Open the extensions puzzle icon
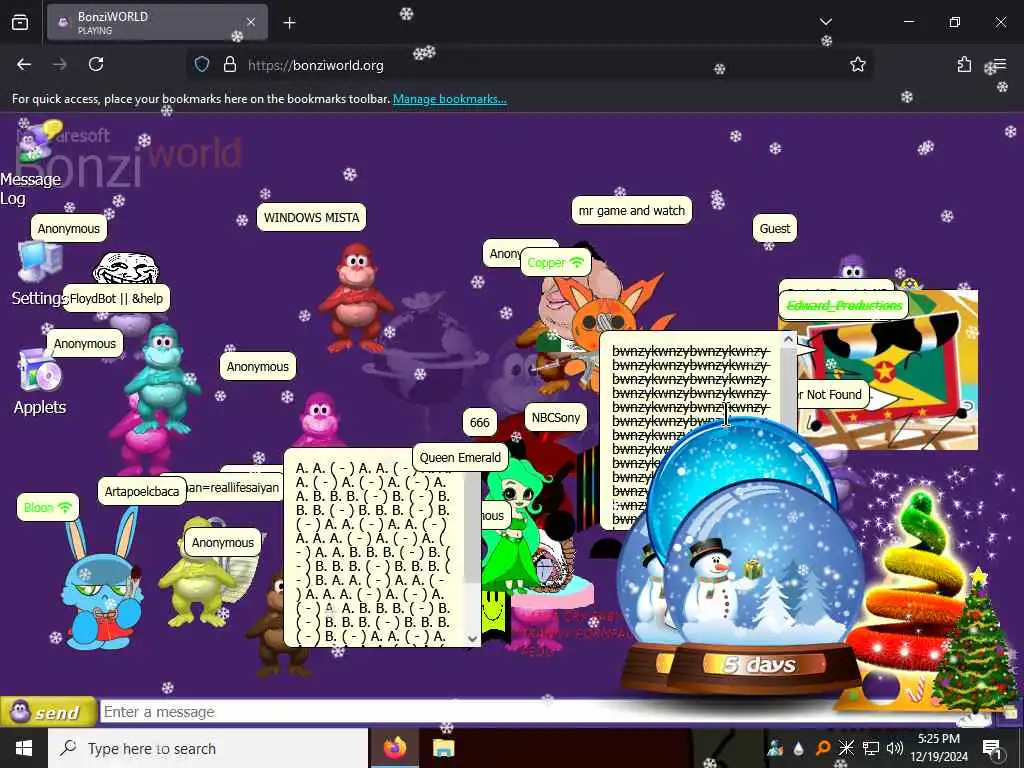Viewport: 1024px width, 768px height. click(964, 64)
